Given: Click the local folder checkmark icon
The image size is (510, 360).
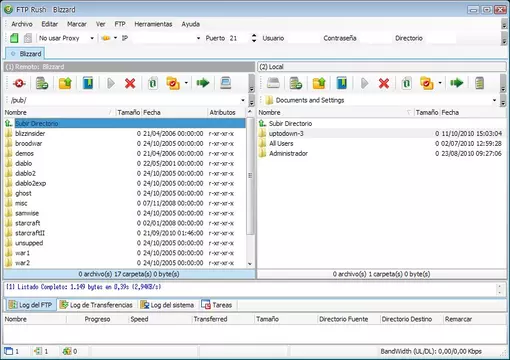Looking at the screenshot, I should coord(427,83).
